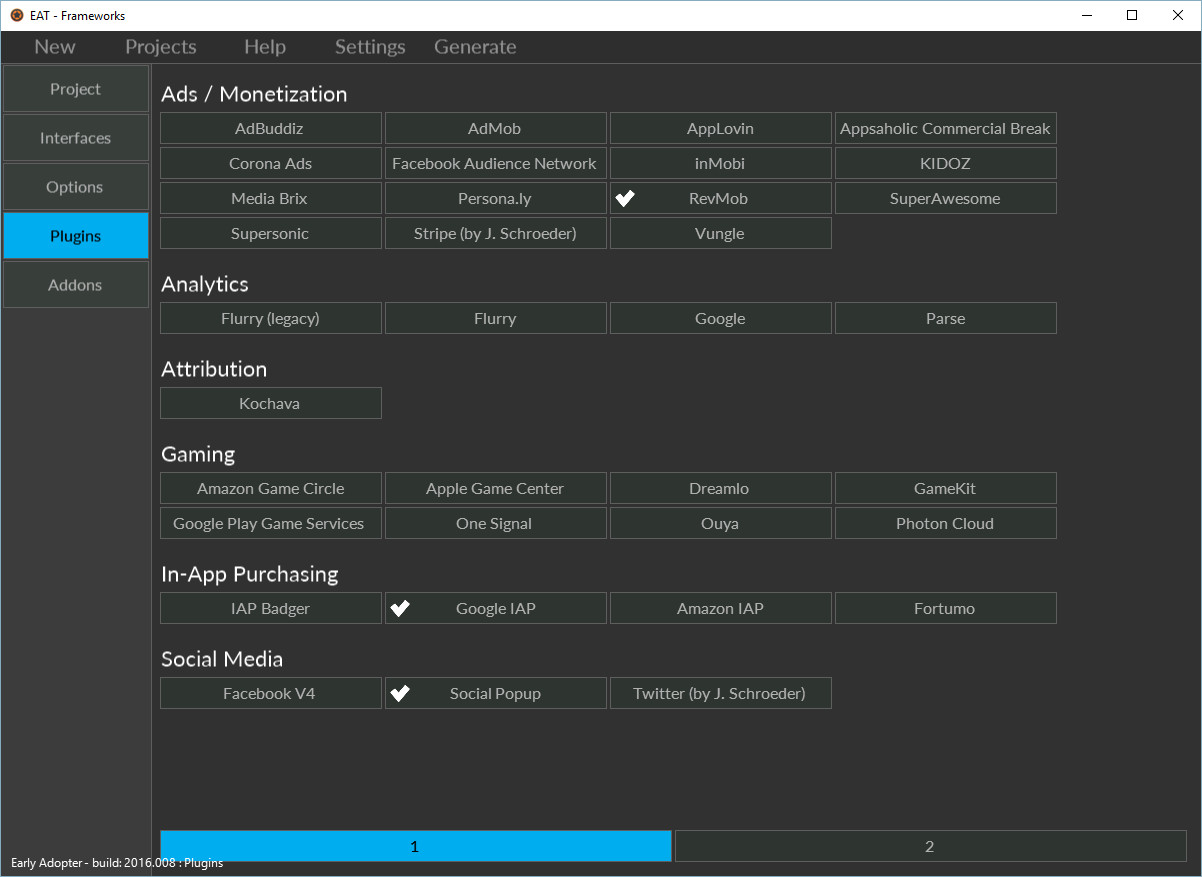Enable the Corona Ads plugin
Image resolution: width=1202 pixels, height=877 pixels.
[x=270, y=163]
